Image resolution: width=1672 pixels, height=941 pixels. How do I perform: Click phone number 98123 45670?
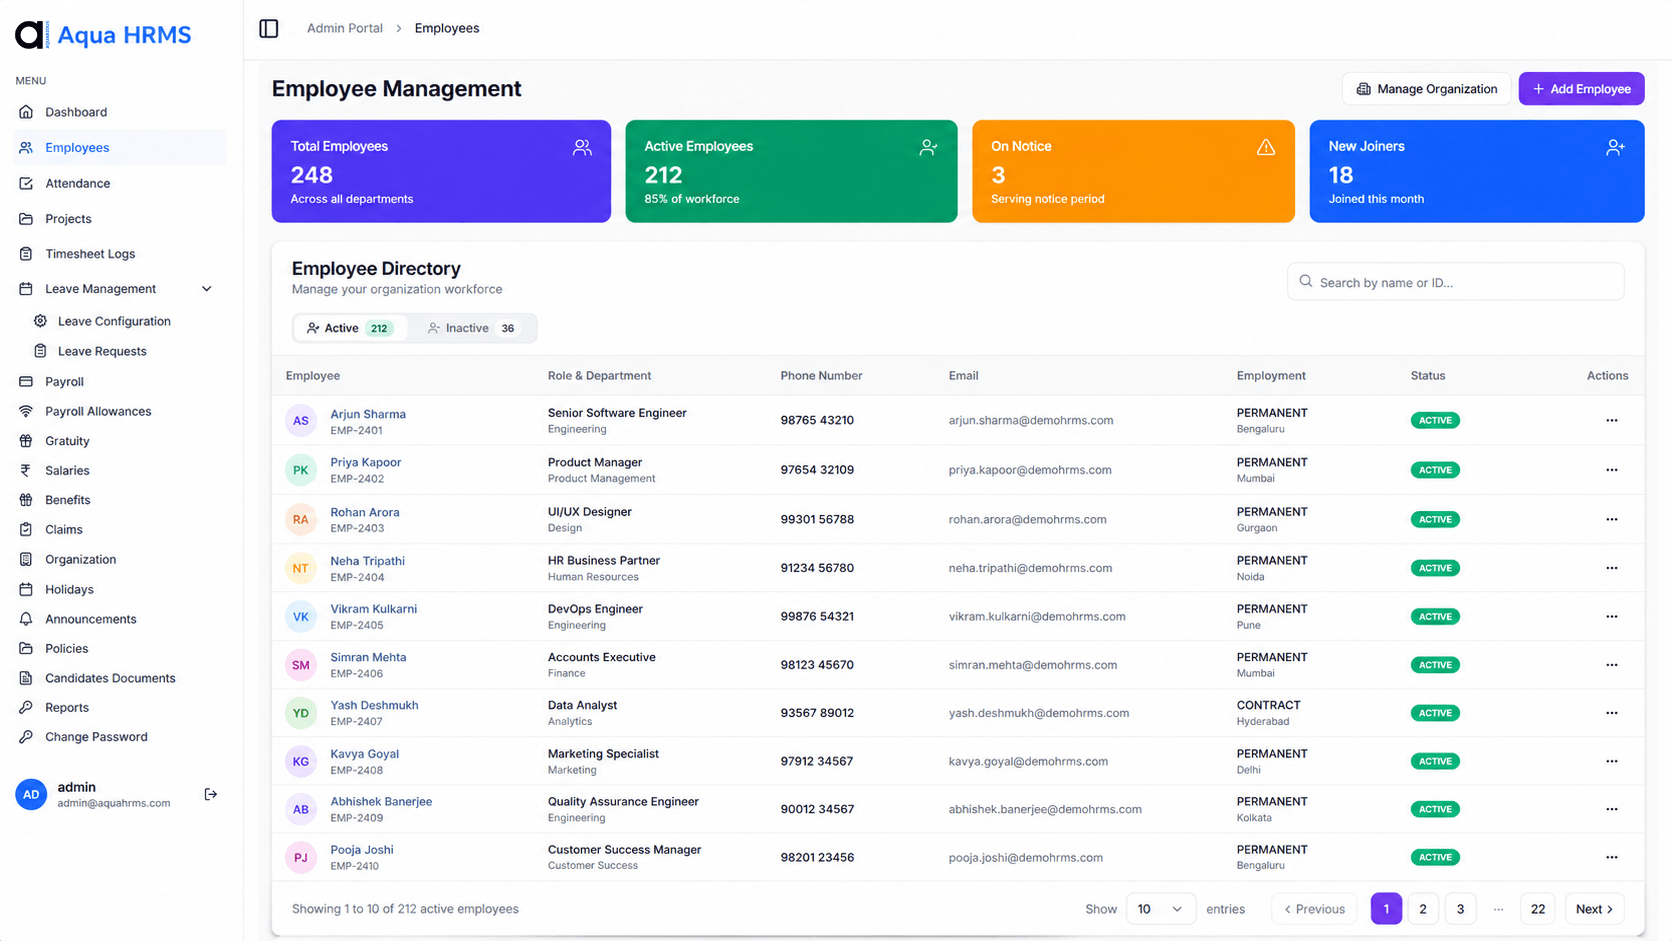pos(817,665)
